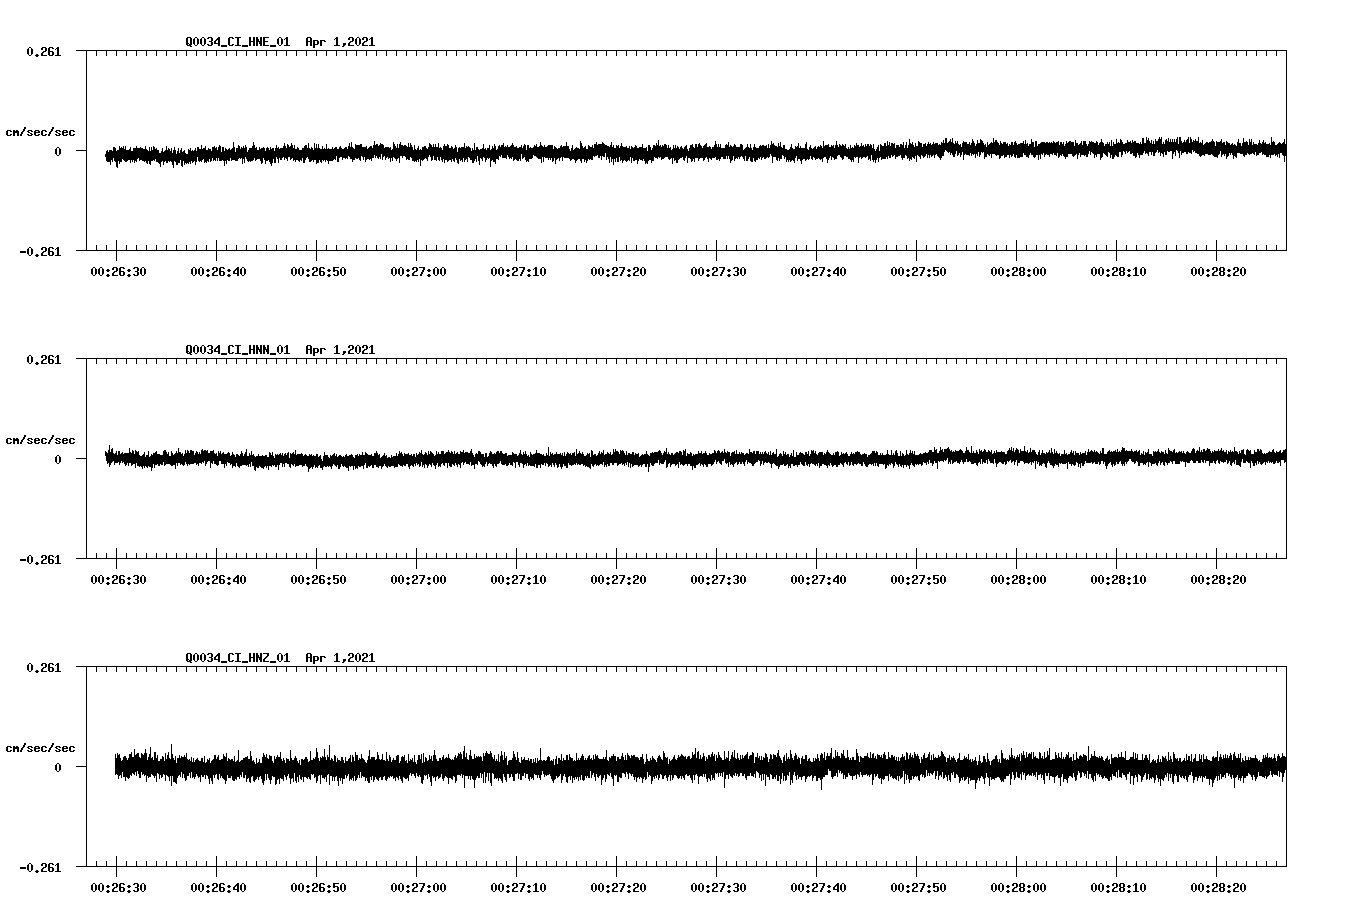
Task: Click the 00:27:30 tick label below the HNN trace
Action: coord(717,577)
